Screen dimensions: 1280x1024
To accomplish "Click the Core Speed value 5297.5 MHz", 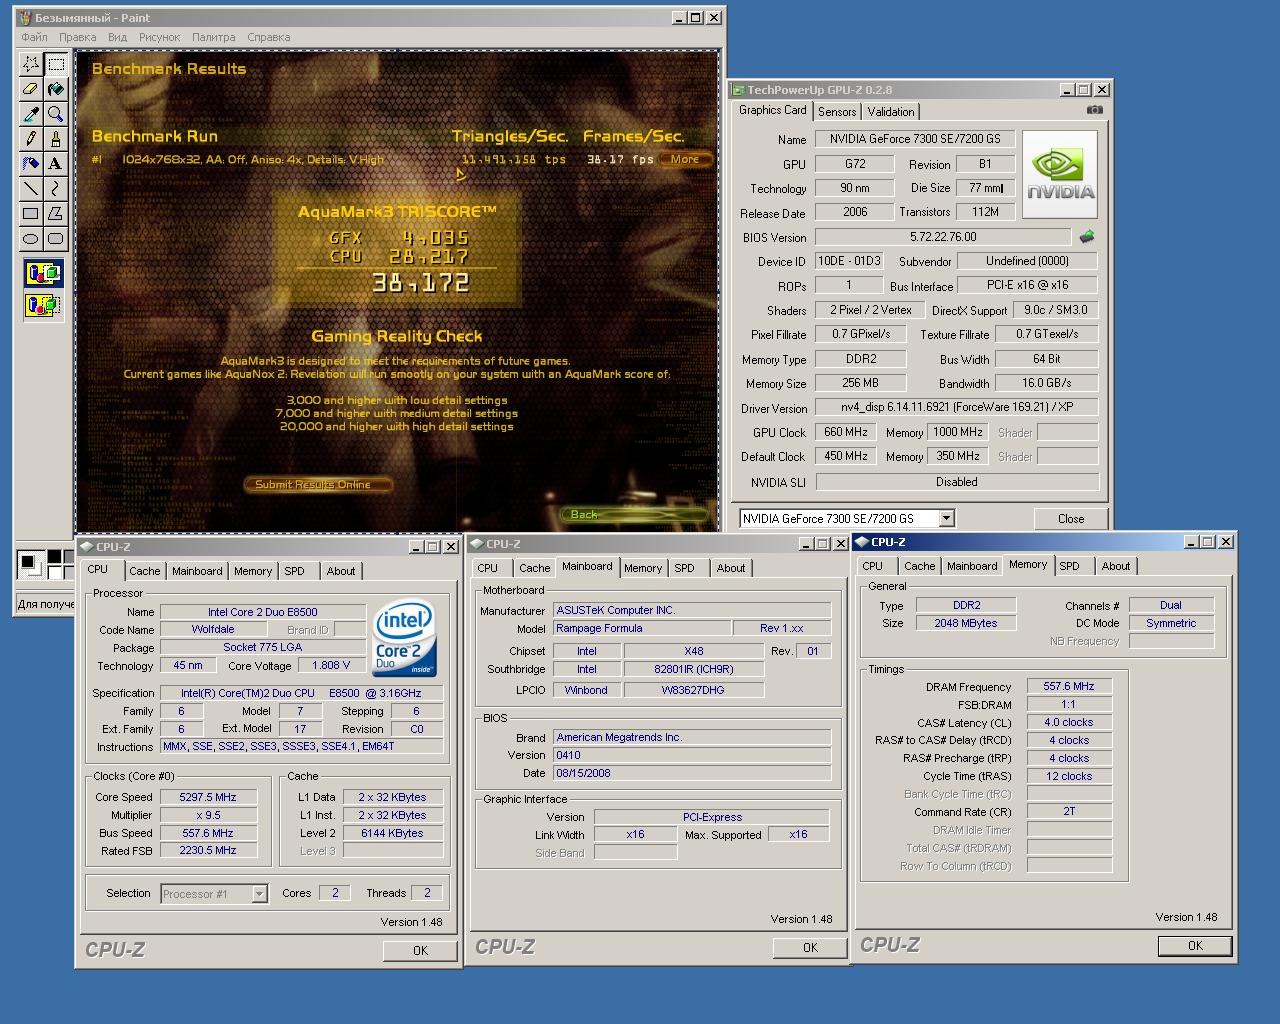I will pyautogui.click(x=208, y=797).
